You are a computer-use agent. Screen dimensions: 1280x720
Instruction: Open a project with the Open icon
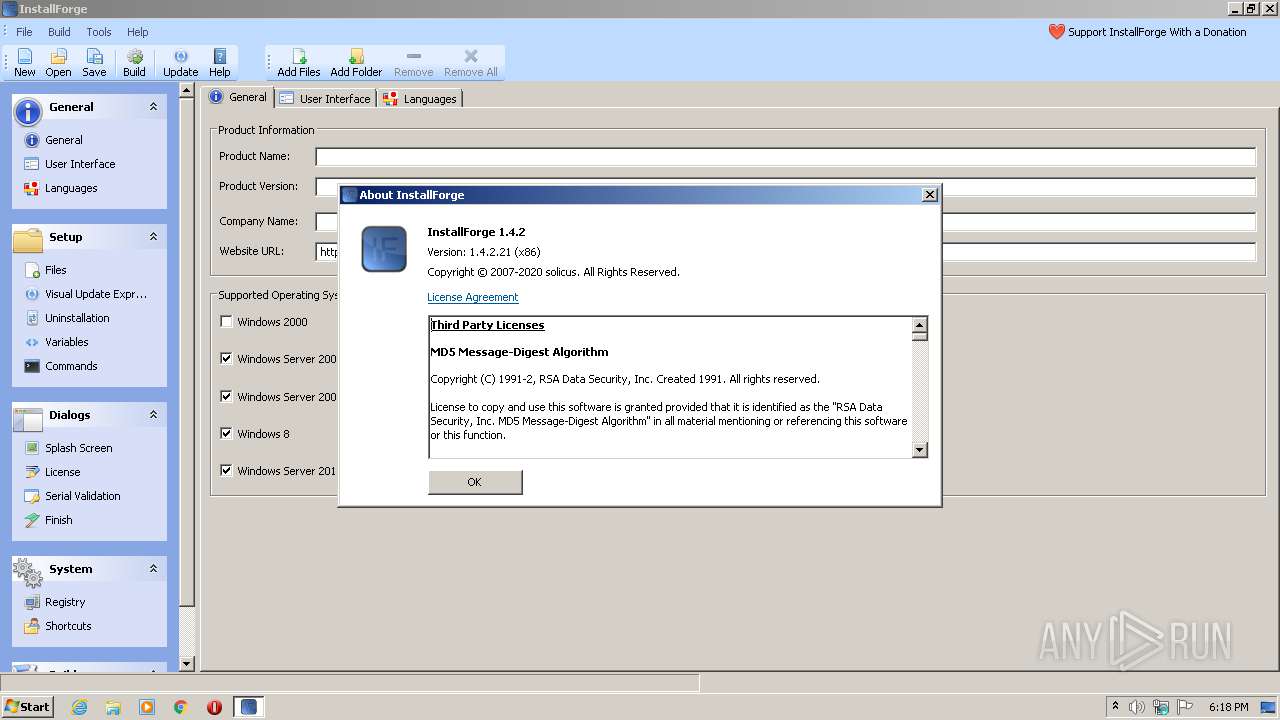tap(58, 62)
